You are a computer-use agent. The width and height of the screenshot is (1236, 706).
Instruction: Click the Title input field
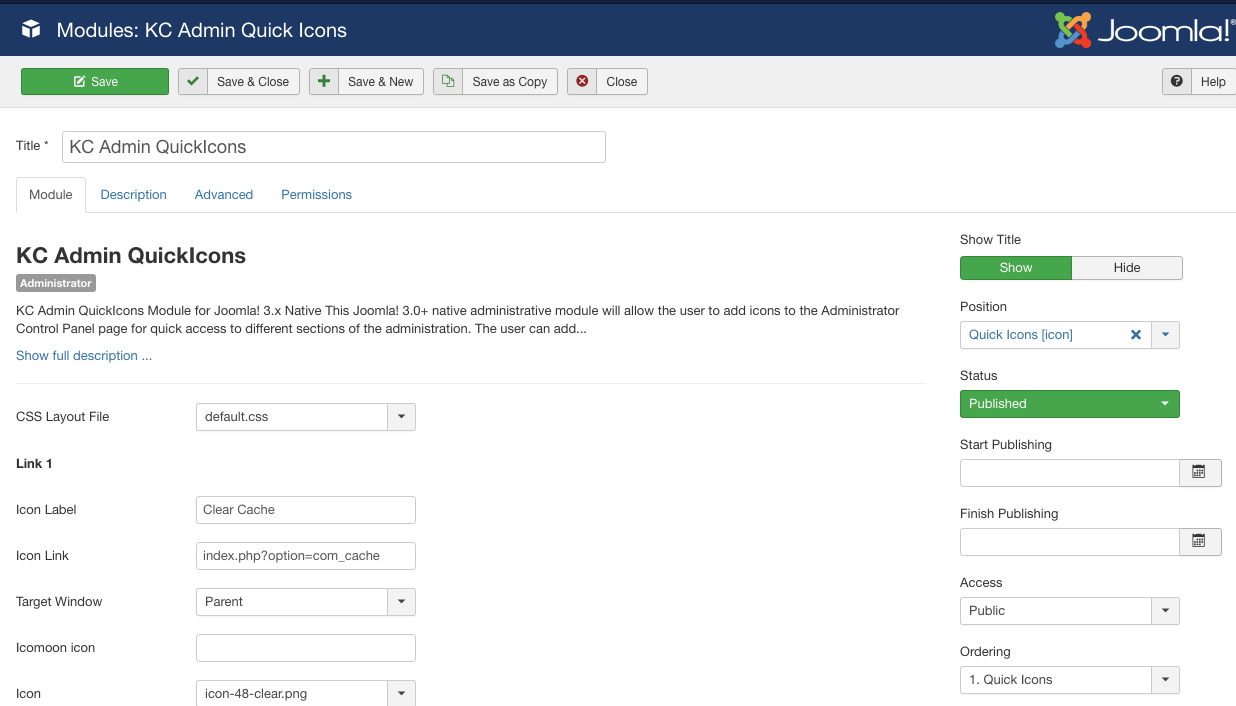(334, 147)
